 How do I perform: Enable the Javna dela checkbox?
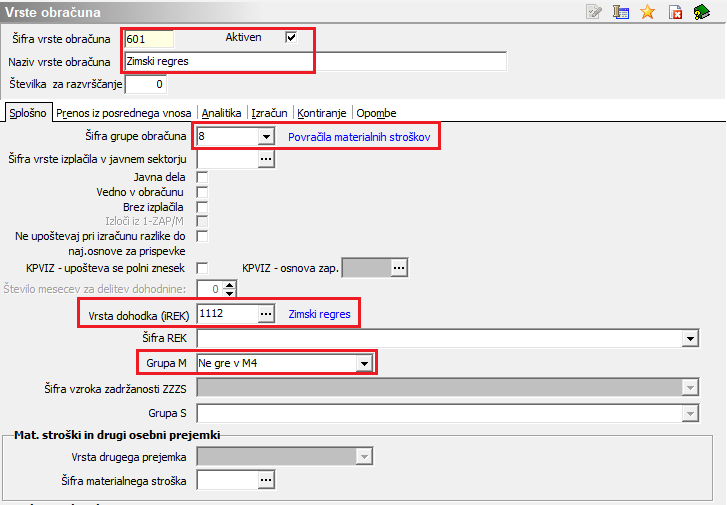[x=202, y=177]
